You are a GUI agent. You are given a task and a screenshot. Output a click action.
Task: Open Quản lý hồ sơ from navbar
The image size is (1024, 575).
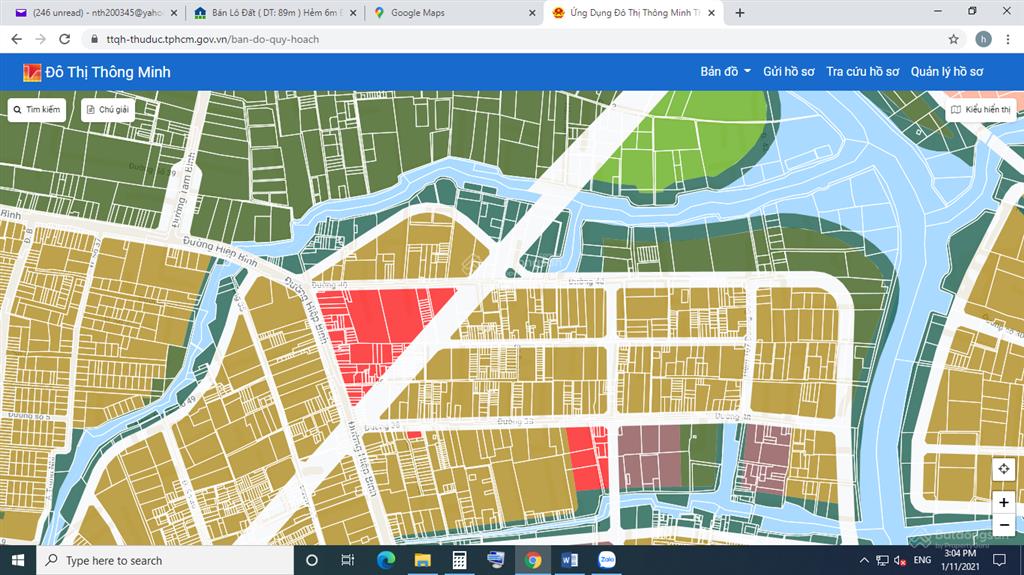[947, 72]
